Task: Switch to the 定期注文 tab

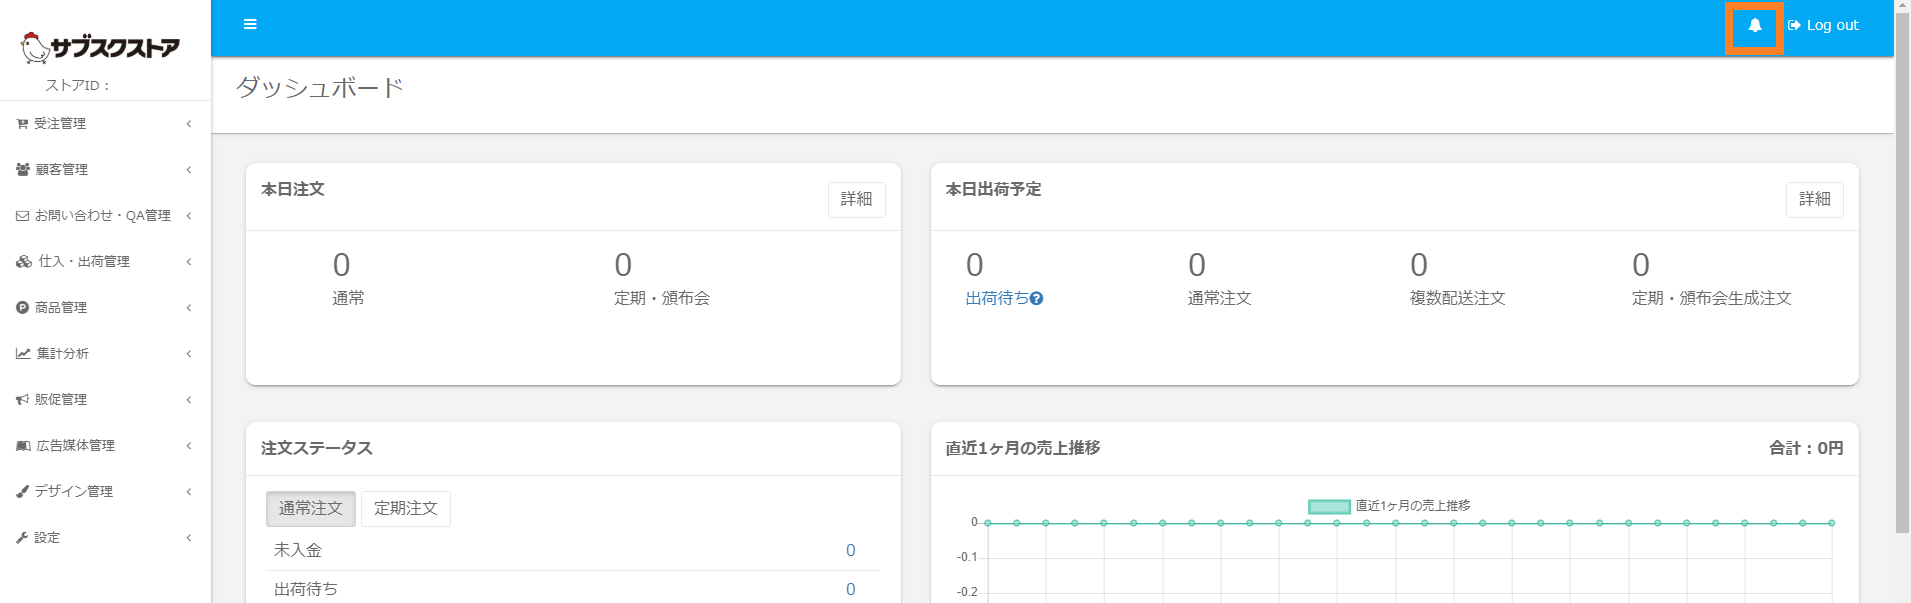Action: coord(405,509)
